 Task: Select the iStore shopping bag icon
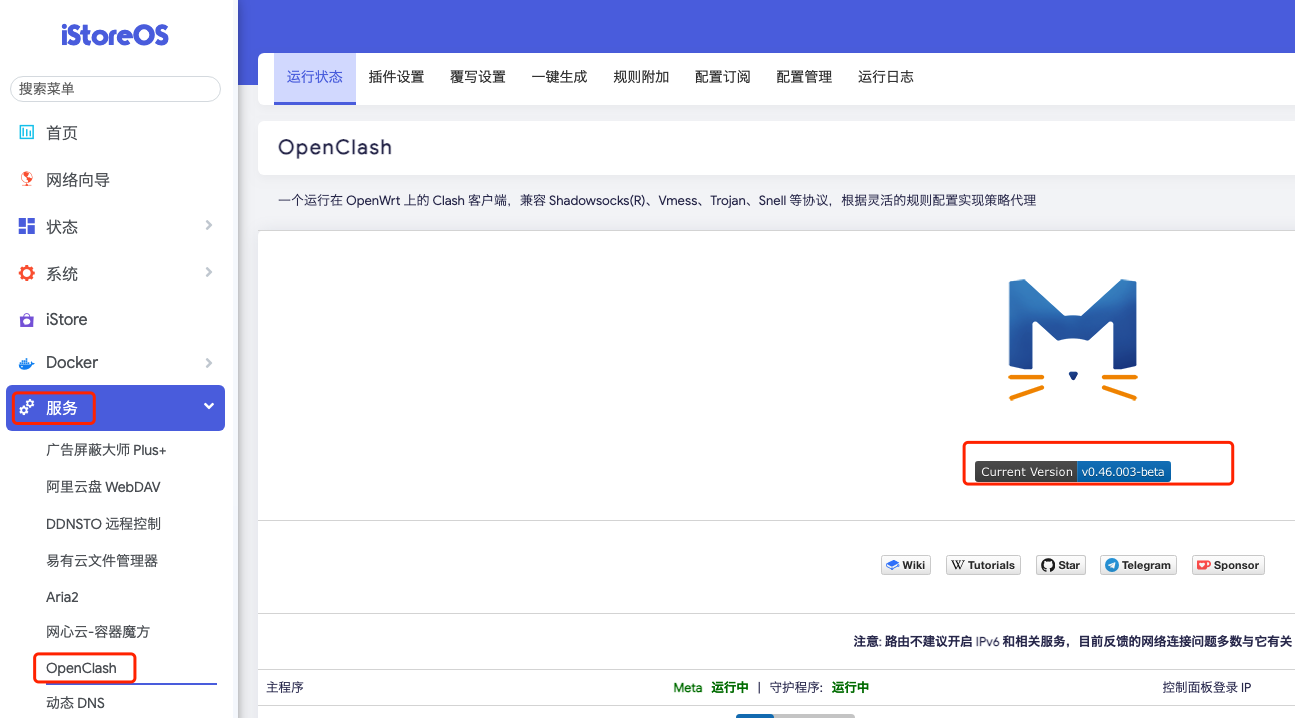coord(27,319)
